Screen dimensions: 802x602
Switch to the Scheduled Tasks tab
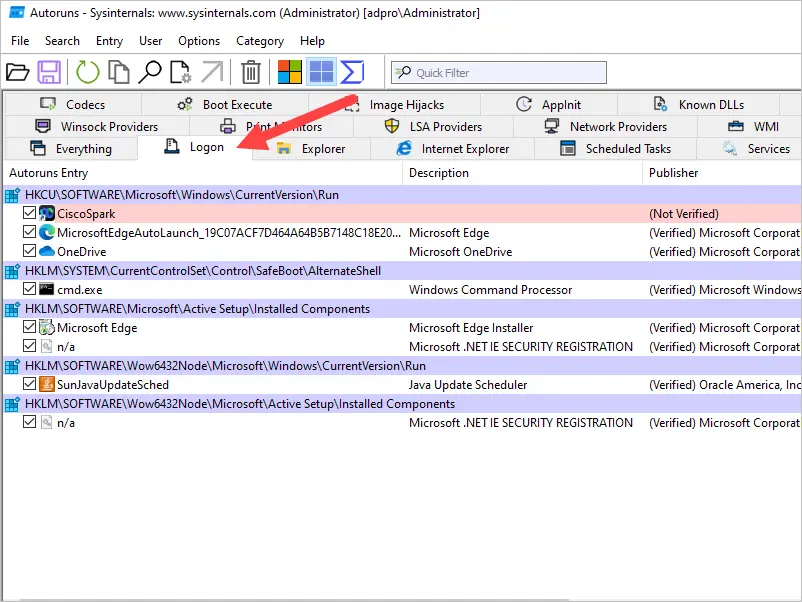click(x=615, y=149)
